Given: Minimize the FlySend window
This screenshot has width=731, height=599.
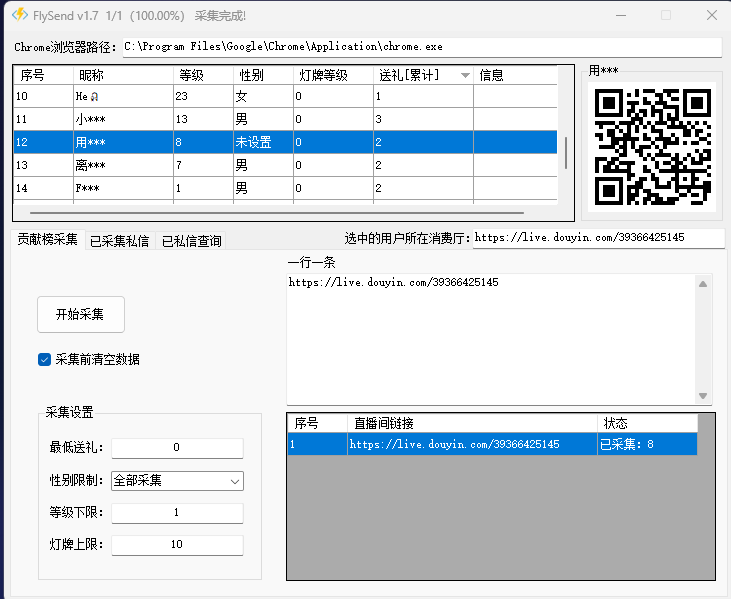Looking at the screenshot, I should point(621,16).
